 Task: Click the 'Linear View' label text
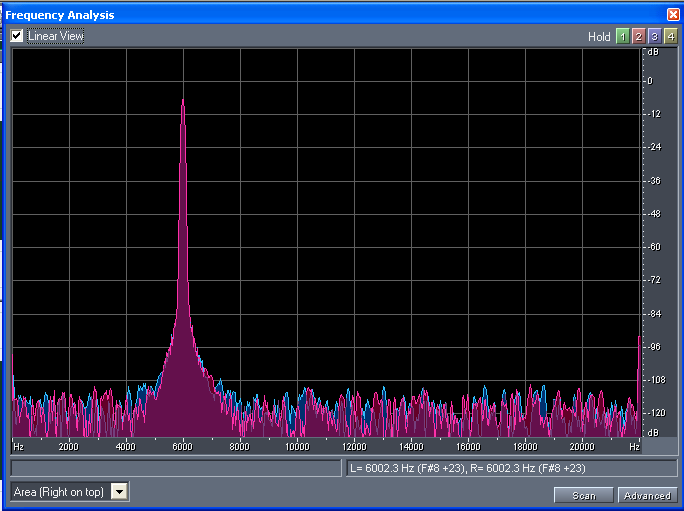(55, 36)
